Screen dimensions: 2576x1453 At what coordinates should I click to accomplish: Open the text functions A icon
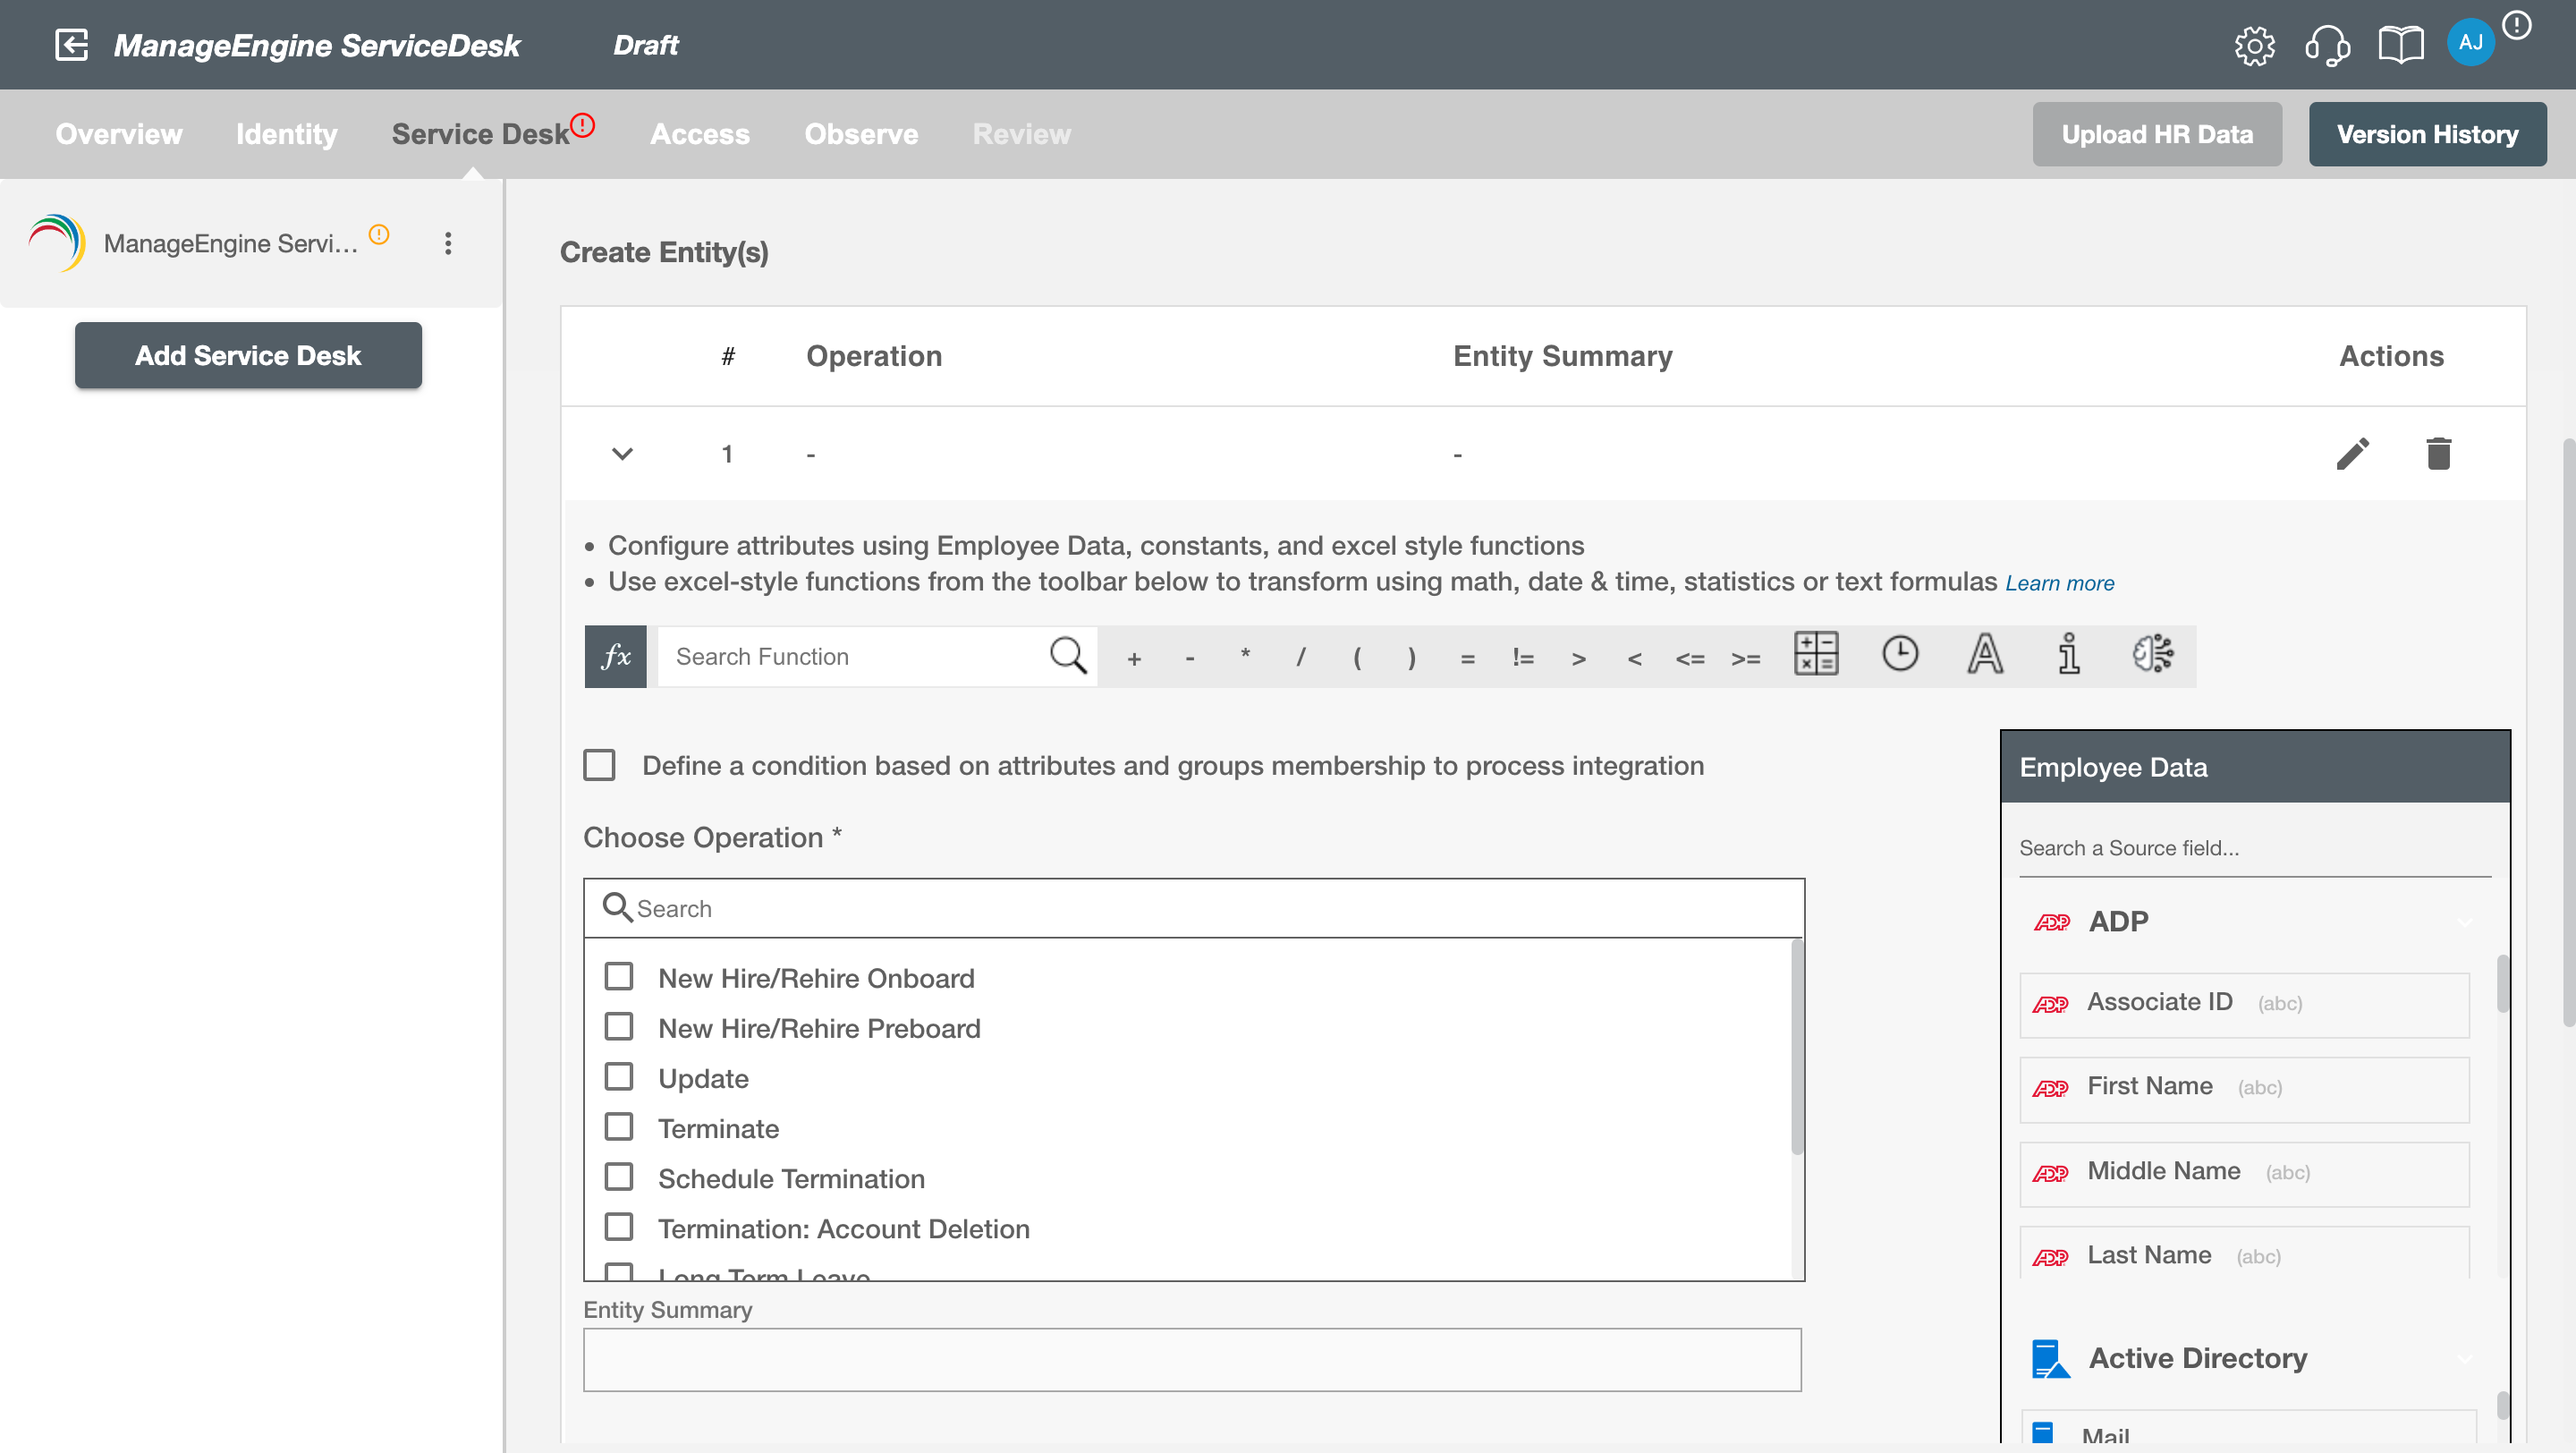[1985, 654]
